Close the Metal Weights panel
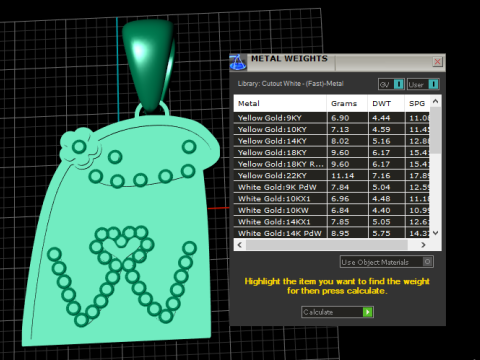480x360 pixels. tap(437, 62)
